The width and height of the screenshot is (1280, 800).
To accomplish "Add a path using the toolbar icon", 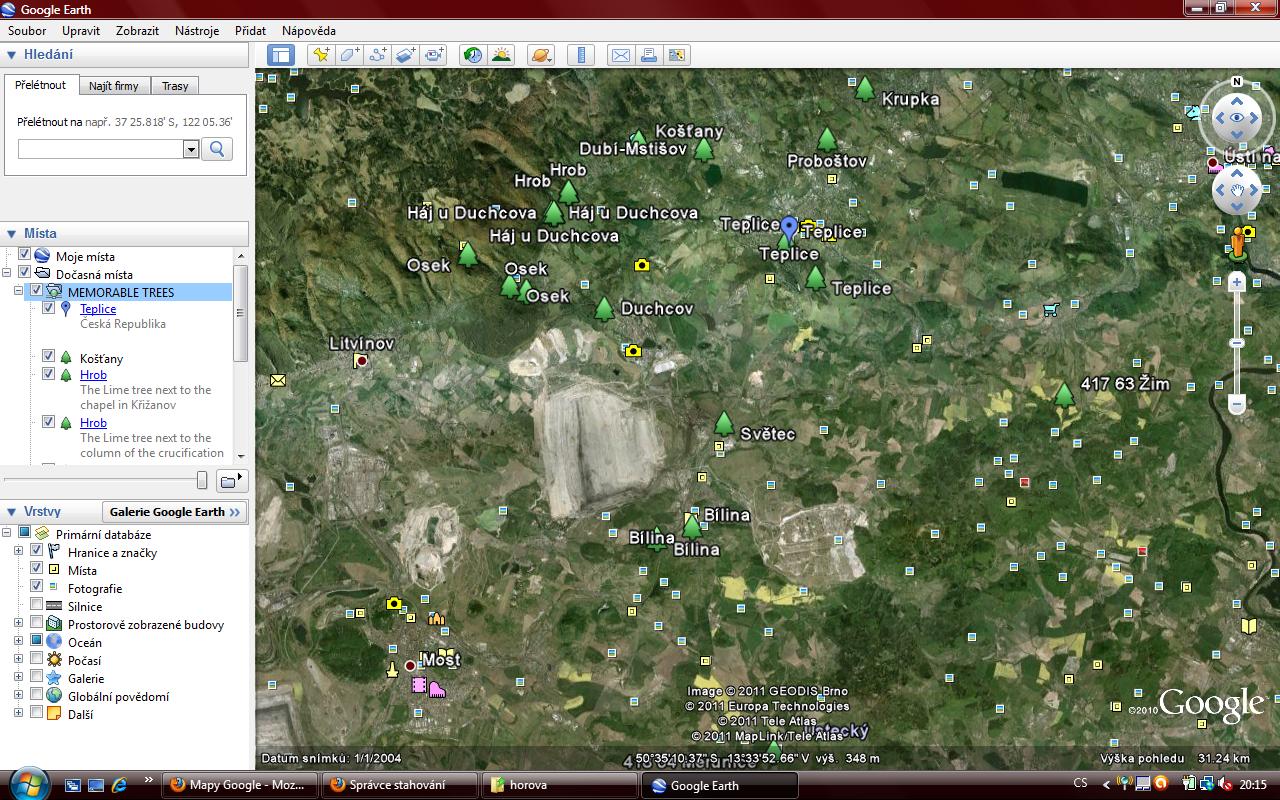I will pos(377,56).
